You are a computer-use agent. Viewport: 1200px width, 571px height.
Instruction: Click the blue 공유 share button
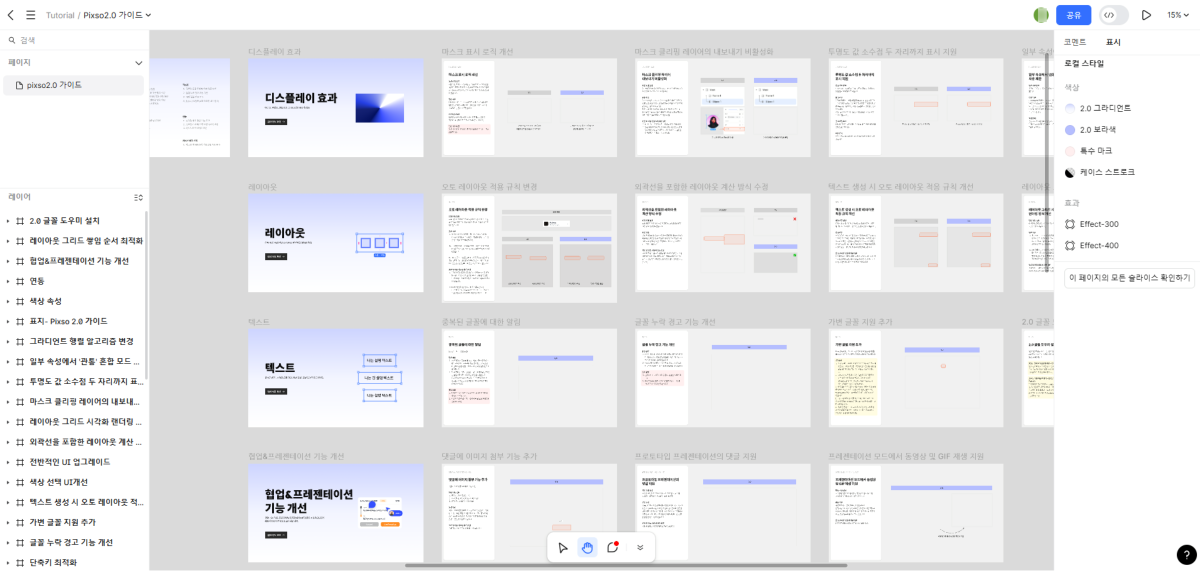pyautogui.click(x=1073, y=15)
